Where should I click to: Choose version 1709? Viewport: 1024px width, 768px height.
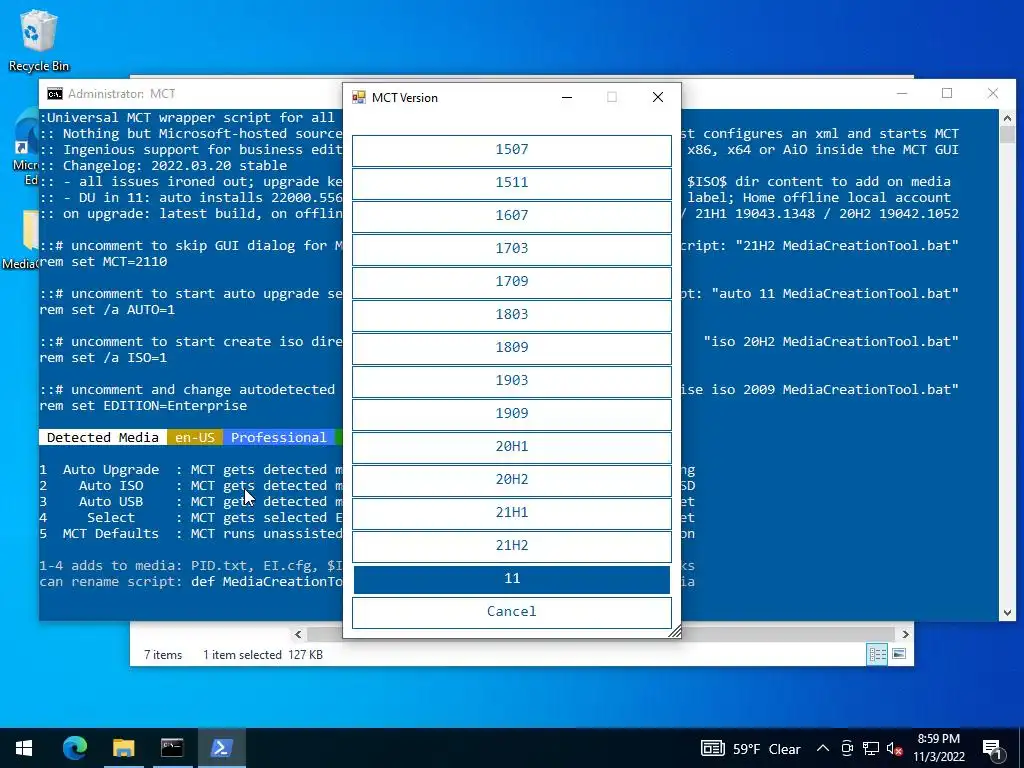point(511,282)
